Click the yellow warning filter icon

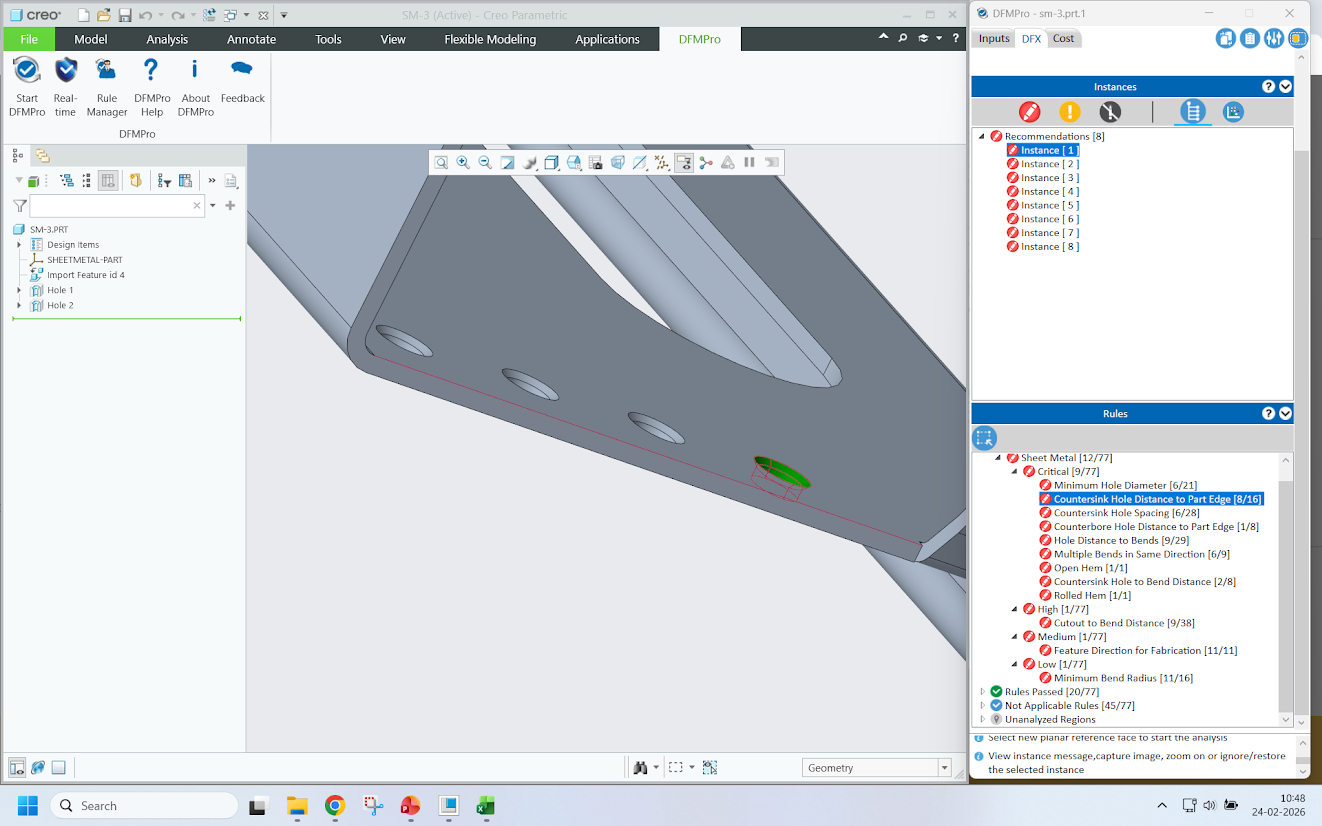click(1070, 112)
